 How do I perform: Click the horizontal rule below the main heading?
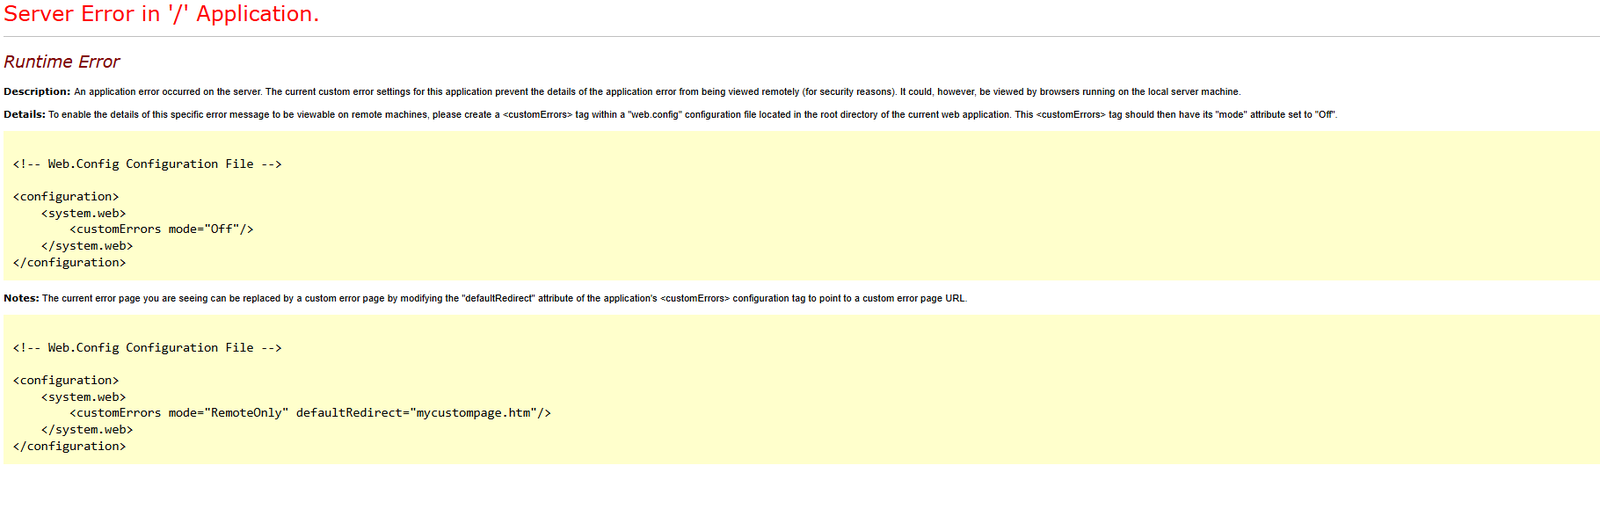point(800,37)
